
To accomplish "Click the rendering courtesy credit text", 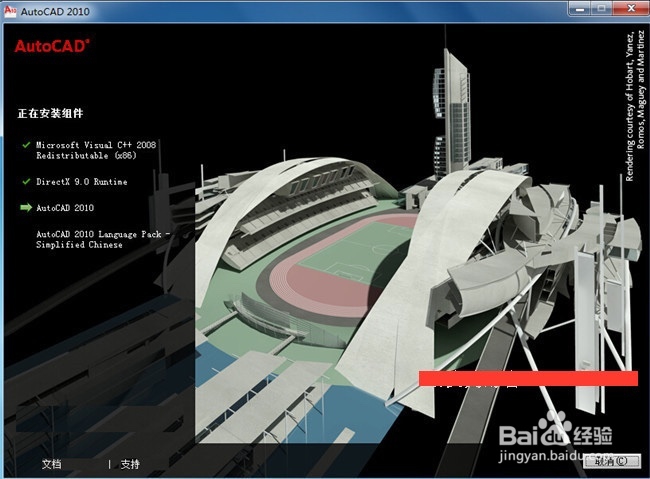I will (635, 106).
